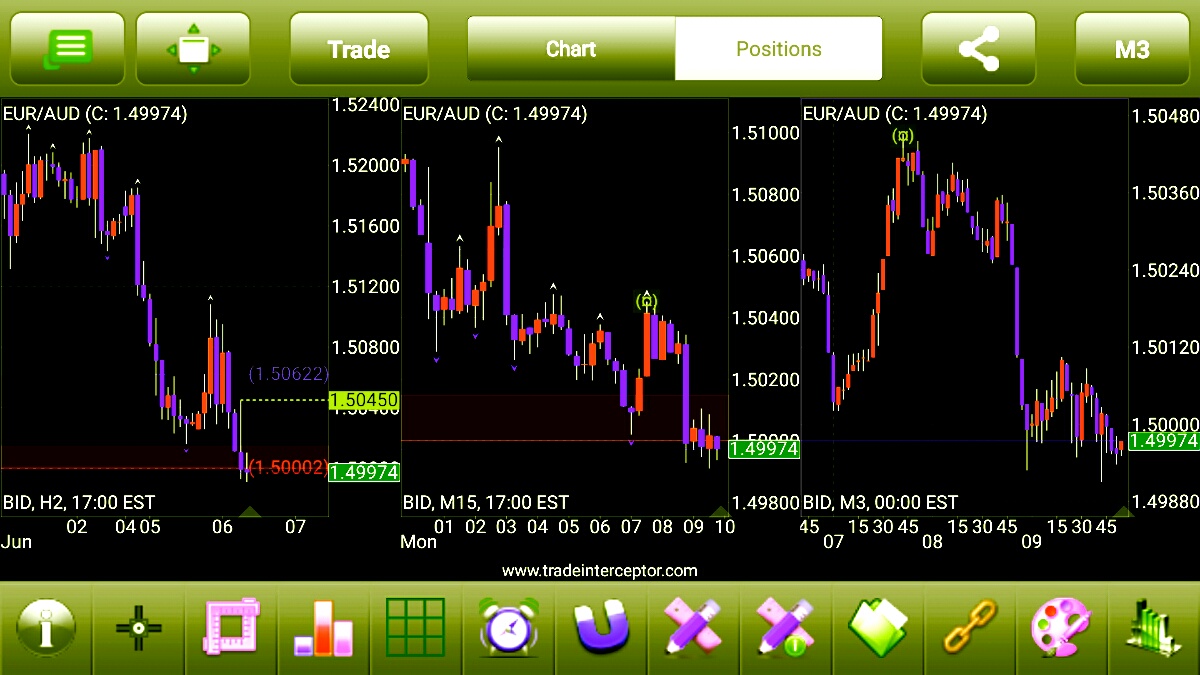Click the 1.49974 price tag on M15 chart
1200x675 pixels.
coord(765,449)
